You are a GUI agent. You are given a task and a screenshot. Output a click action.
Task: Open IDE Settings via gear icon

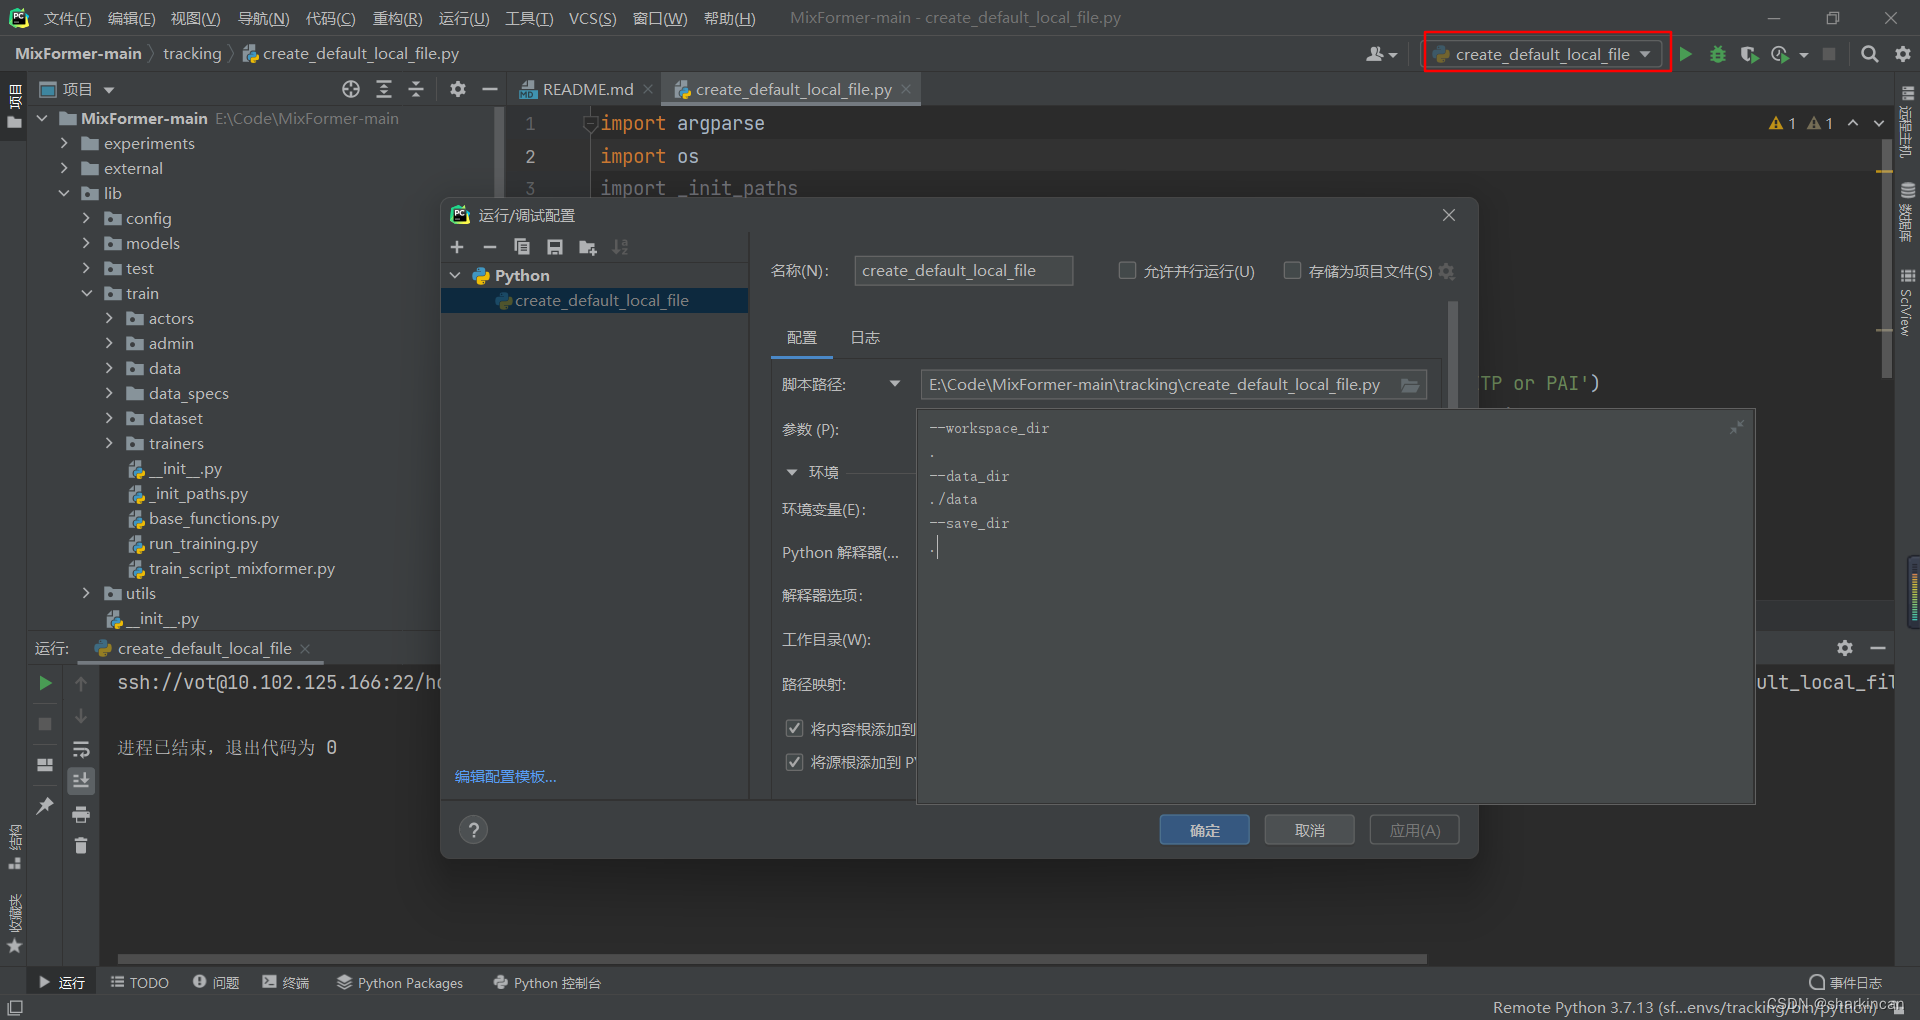click(1901, 54)
